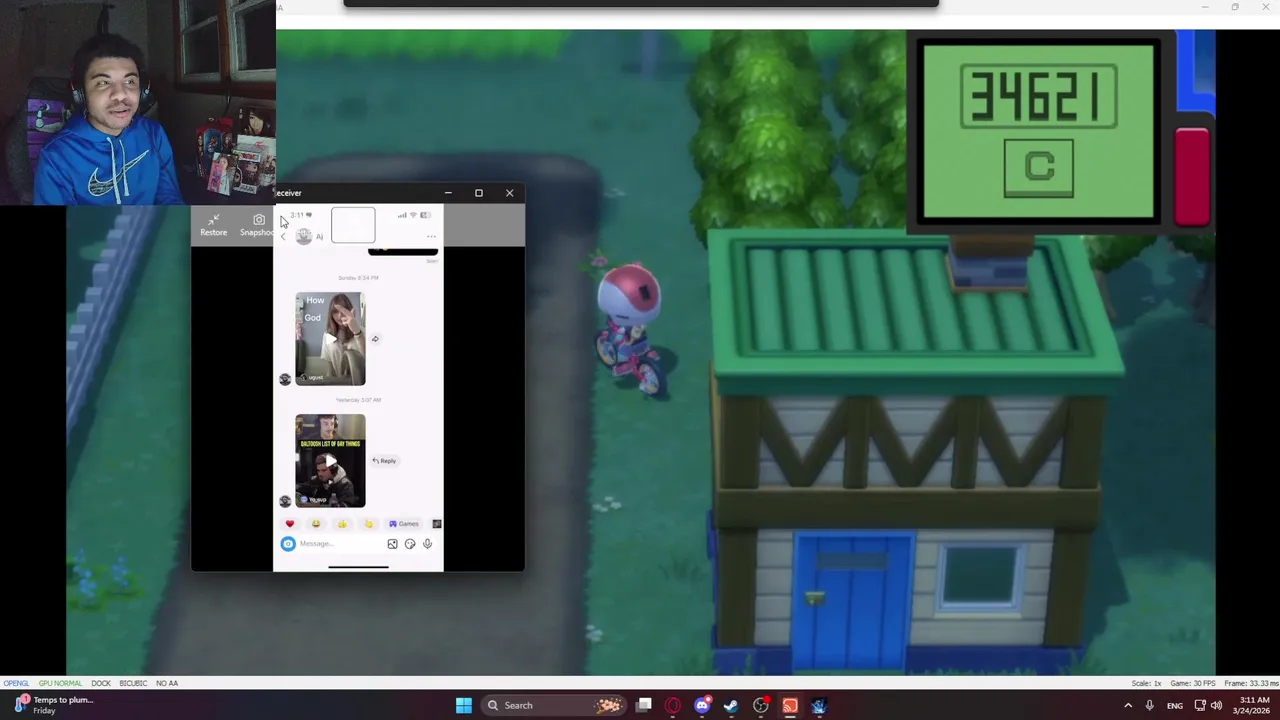
Task: Click Reply next to the second video
Action: [385, 461]
